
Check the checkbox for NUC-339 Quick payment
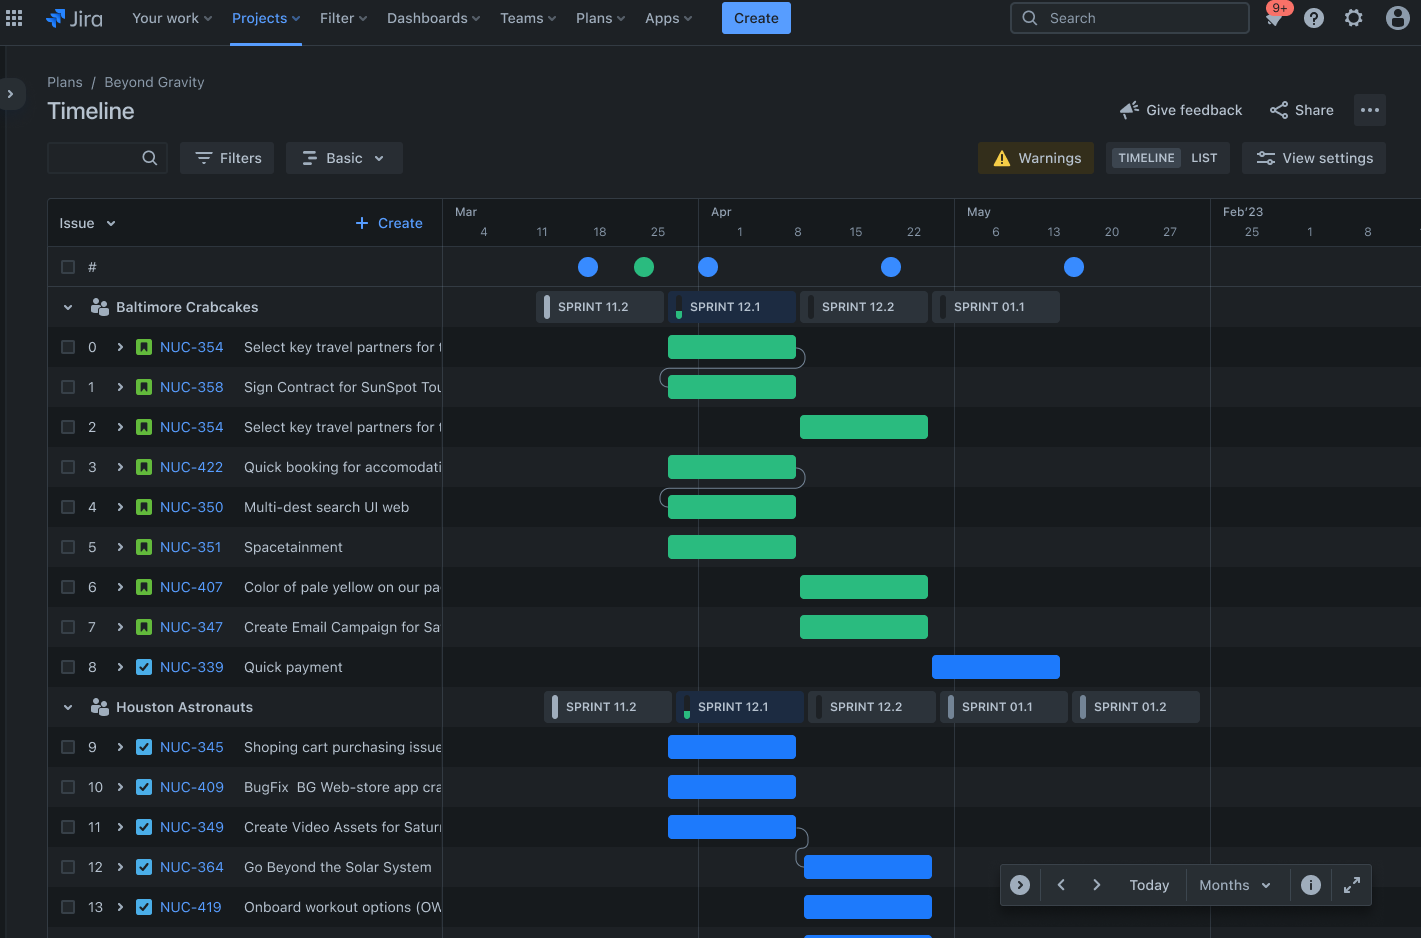[x=67, y=667]
